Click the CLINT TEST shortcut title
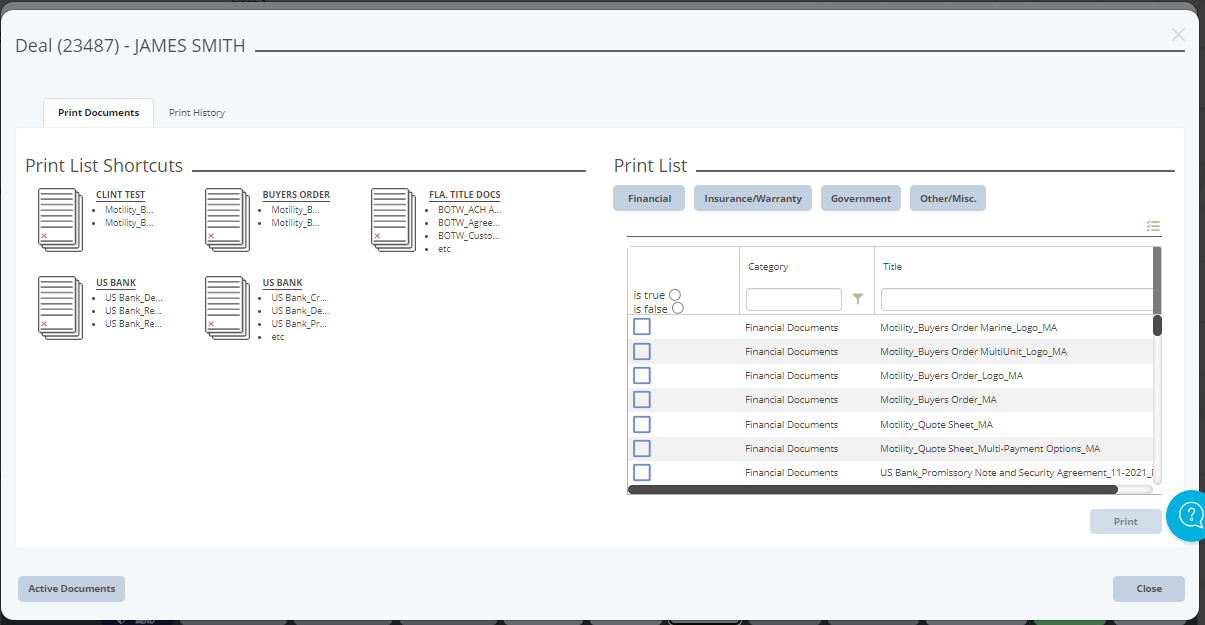This screenshot has width=1205, height=625. [120, 195]
